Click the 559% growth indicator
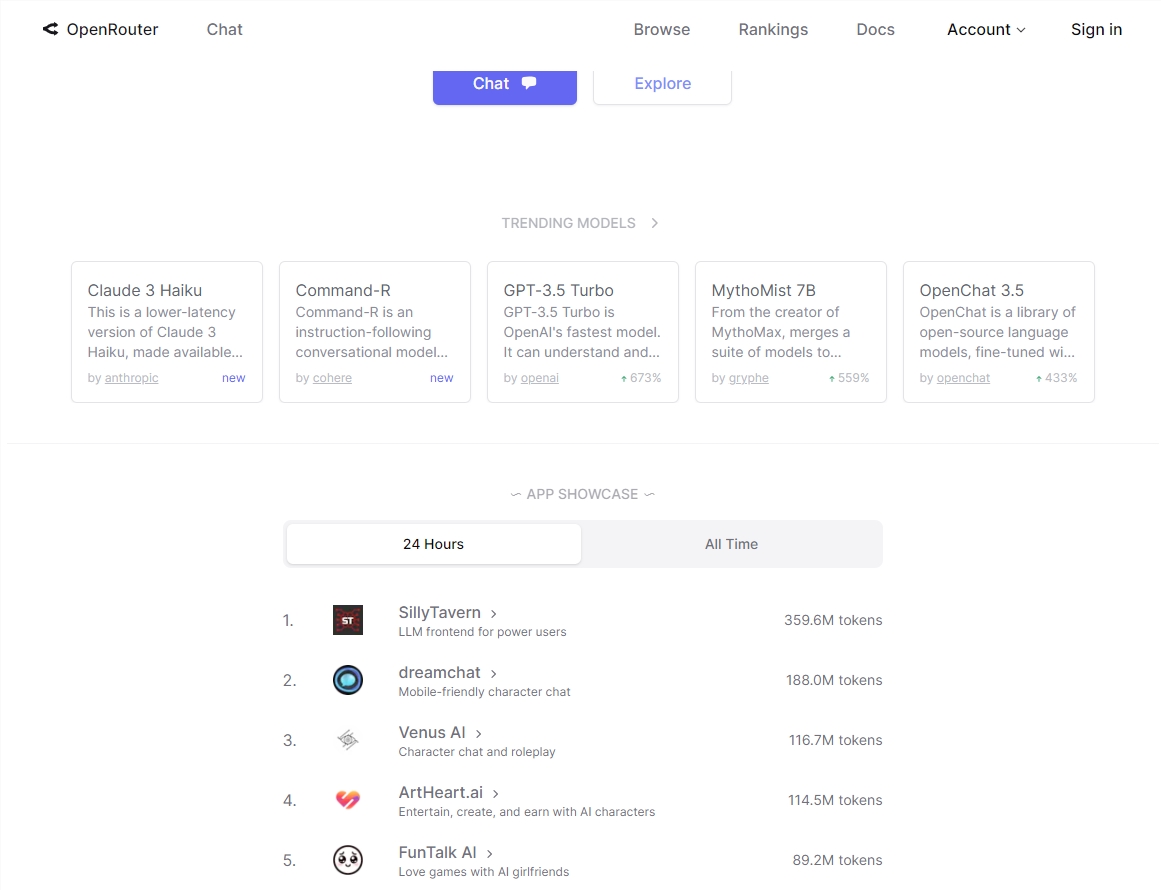Screen dimensions: 1161x890 click(x=849, y=378)
